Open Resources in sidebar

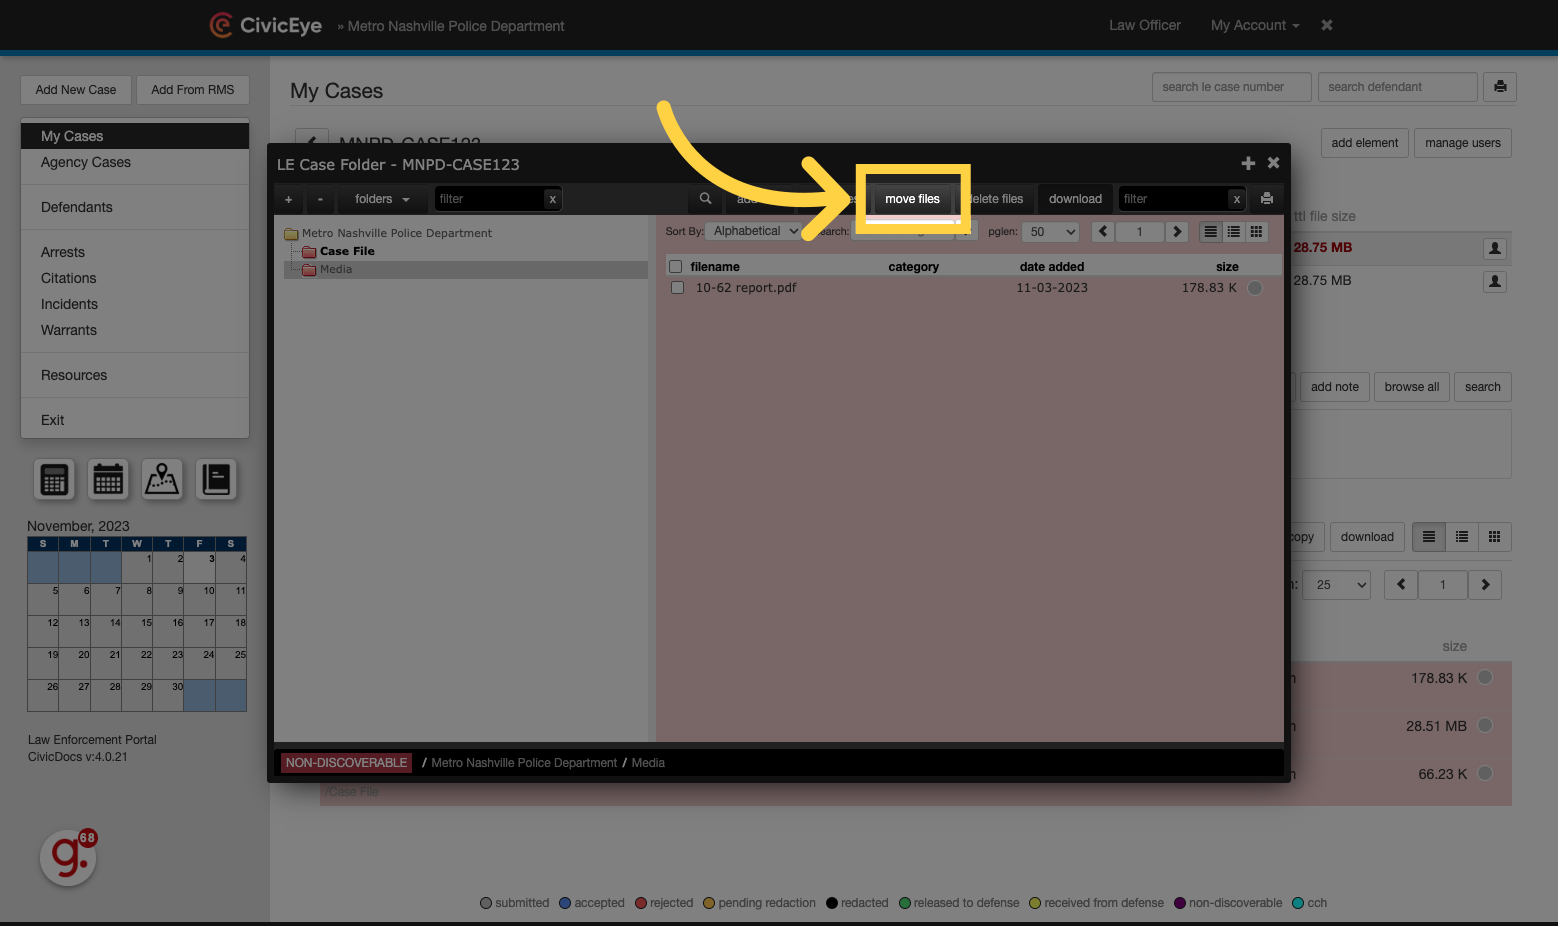point(135,375)
